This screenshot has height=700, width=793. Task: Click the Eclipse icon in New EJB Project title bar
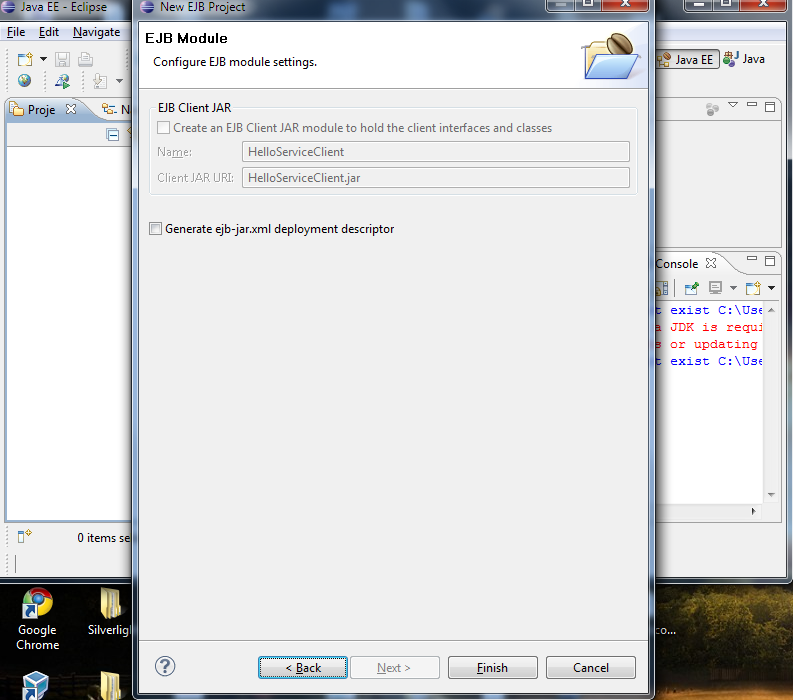tap(147, 7)
